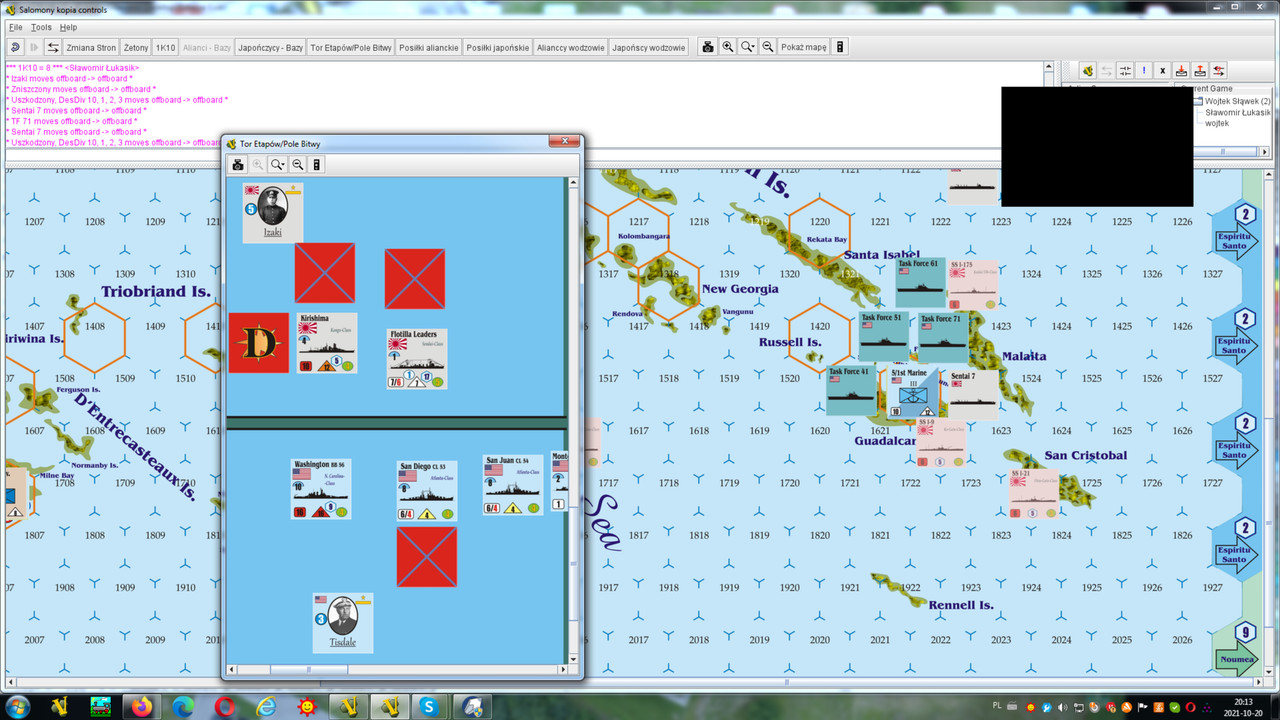The height and width of the screenshot is (720, 1280).
Task: Select the Izaki leader counter
Action: click(273, 212)
